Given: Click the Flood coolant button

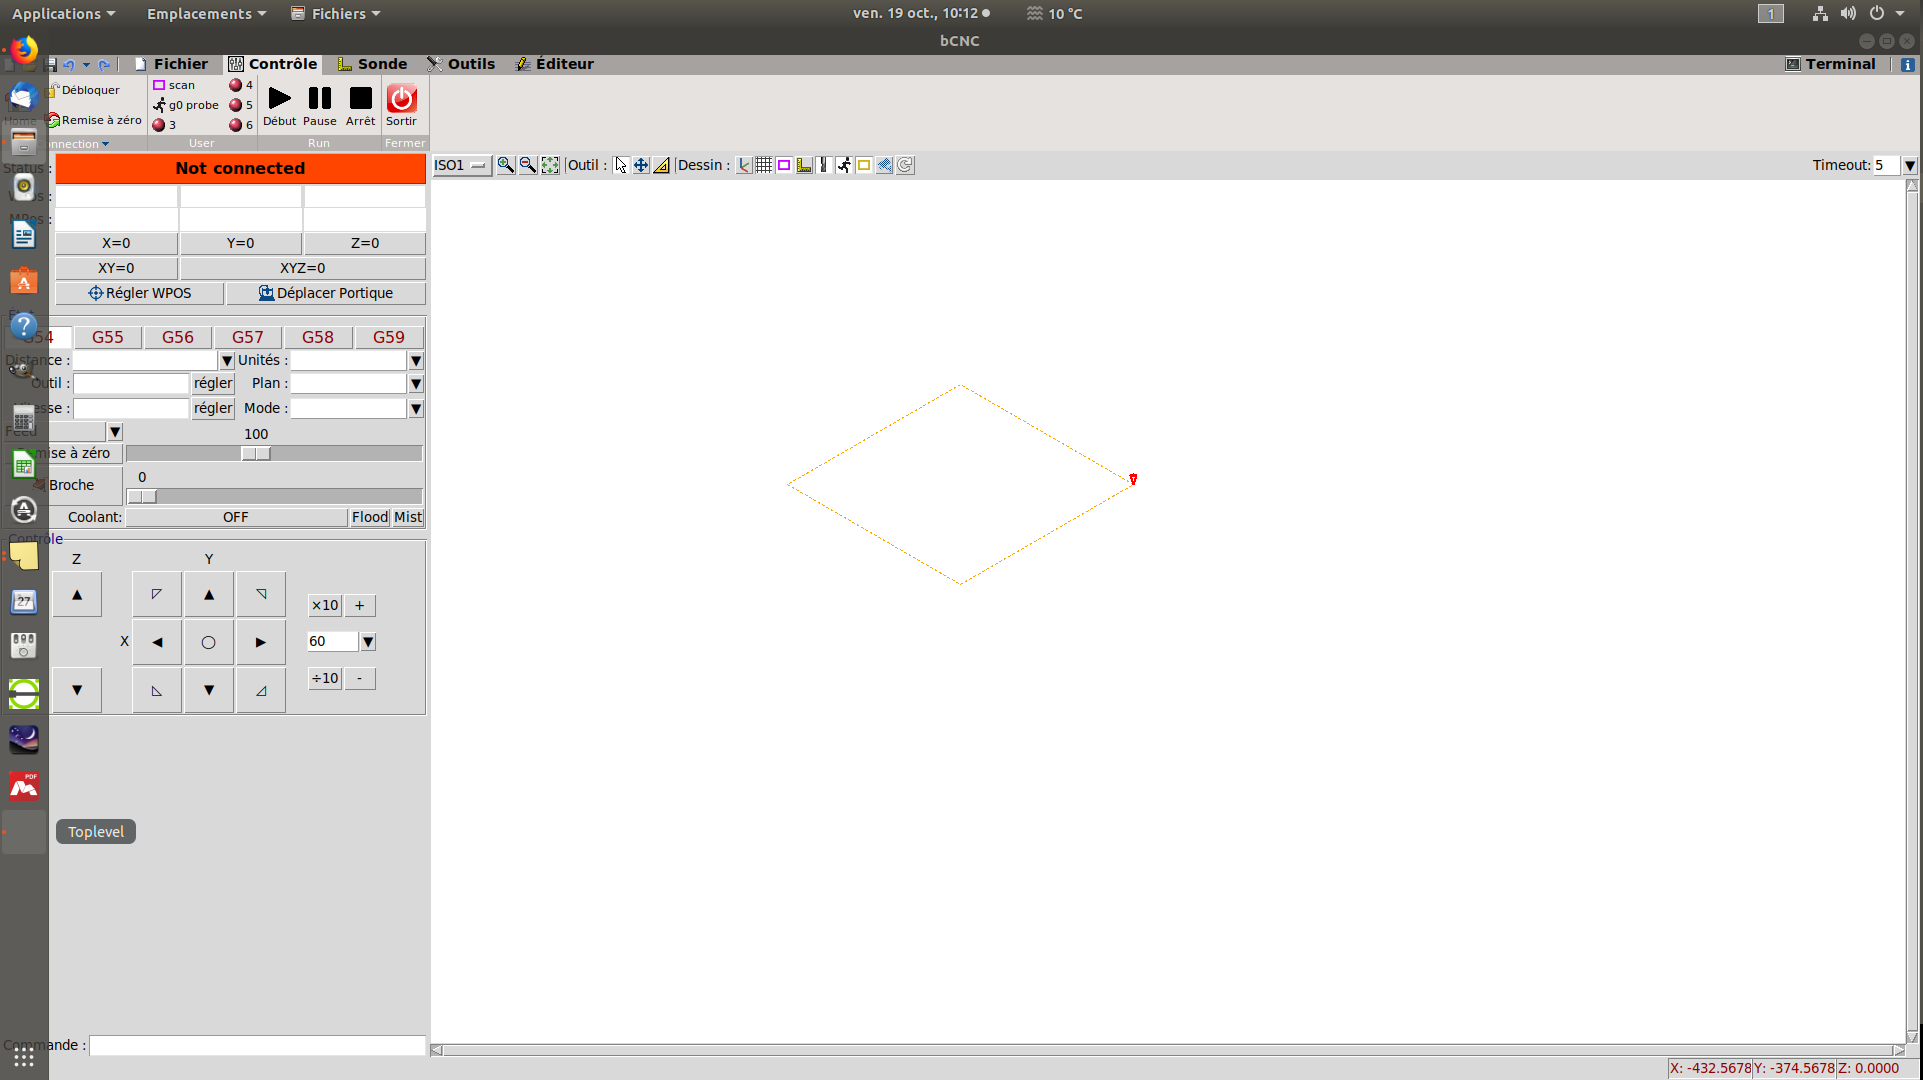Looking at the screenshot, I should coord(370,517).
